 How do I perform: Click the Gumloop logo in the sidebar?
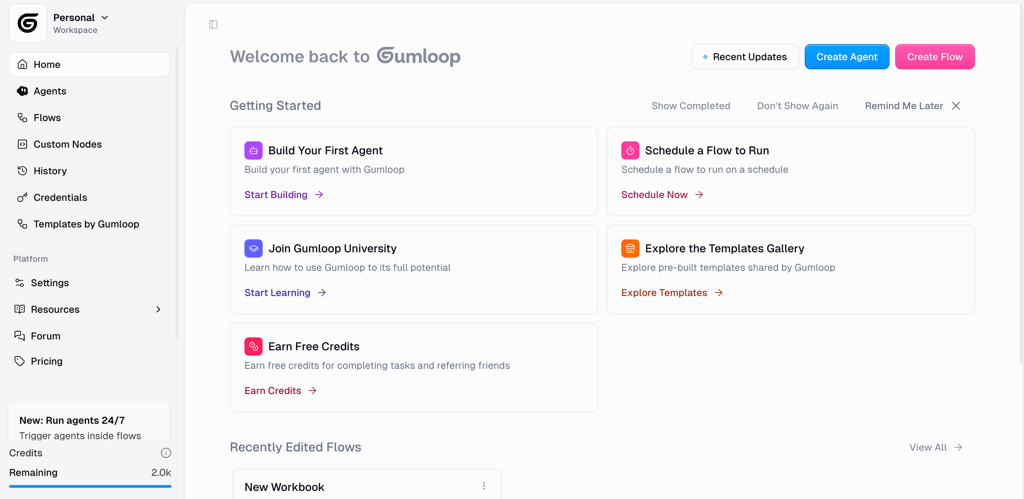pos(27,24)
